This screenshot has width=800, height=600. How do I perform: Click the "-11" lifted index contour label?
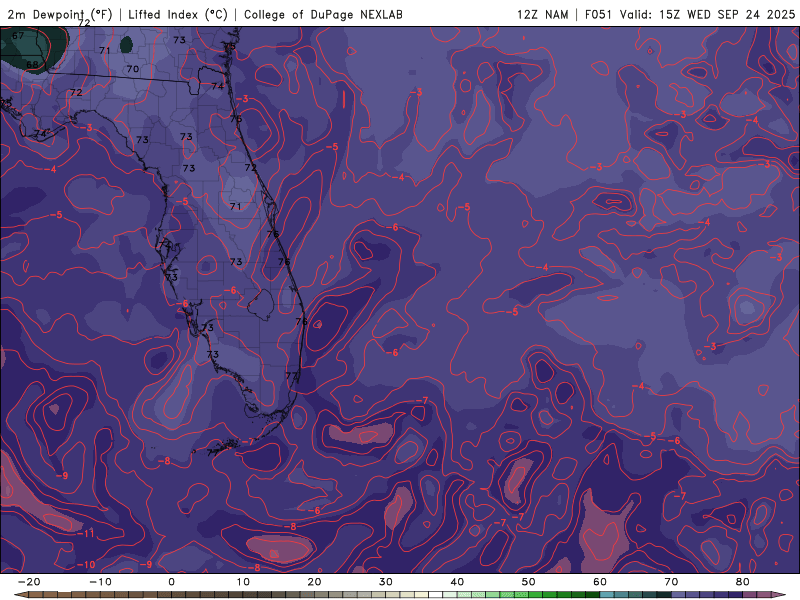[86, 534]
